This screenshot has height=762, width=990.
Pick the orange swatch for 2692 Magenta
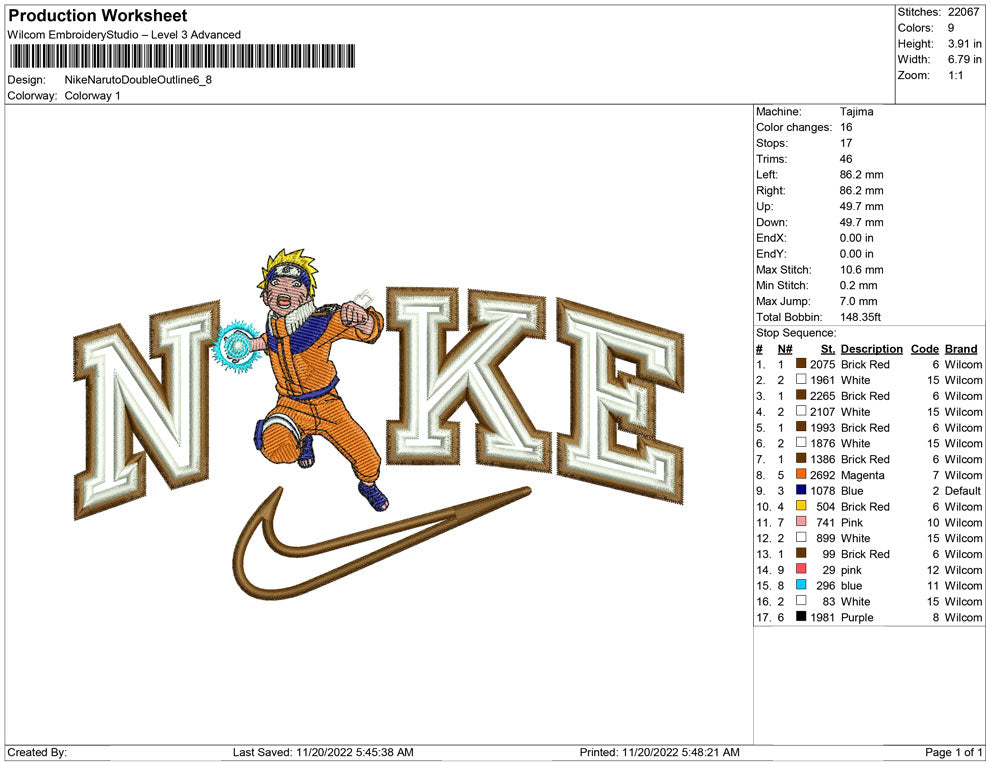pos(801,474)
